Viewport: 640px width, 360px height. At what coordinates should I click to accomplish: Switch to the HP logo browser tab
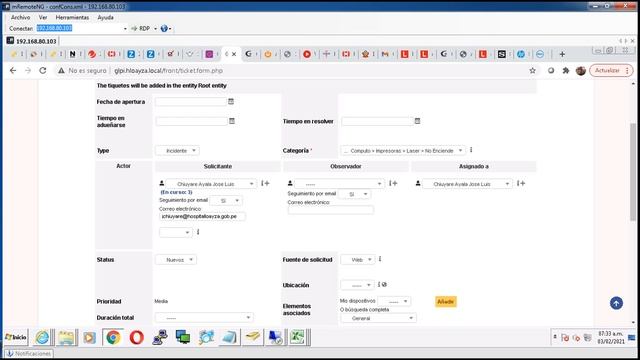[521, 54]
